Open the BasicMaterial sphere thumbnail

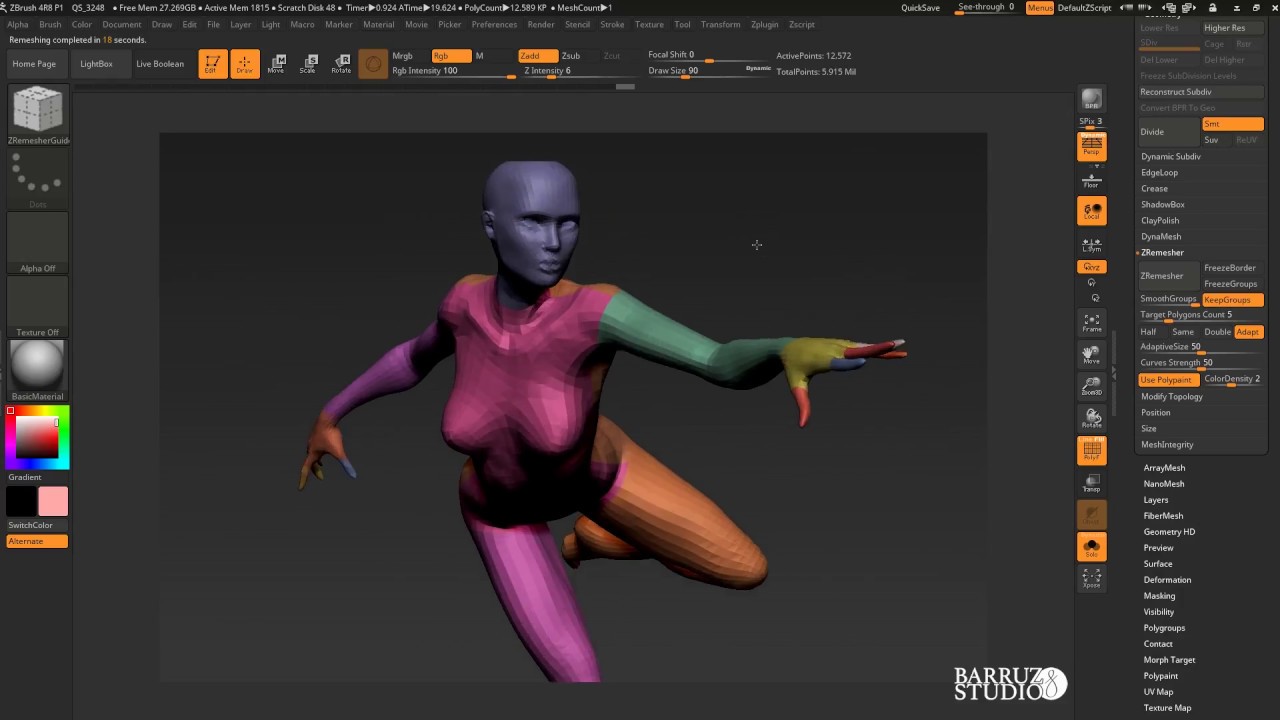tap(37, 365)
